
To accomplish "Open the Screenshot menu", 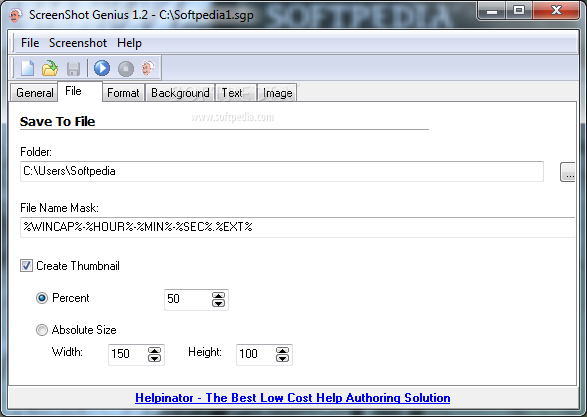I will coord(78,43).
